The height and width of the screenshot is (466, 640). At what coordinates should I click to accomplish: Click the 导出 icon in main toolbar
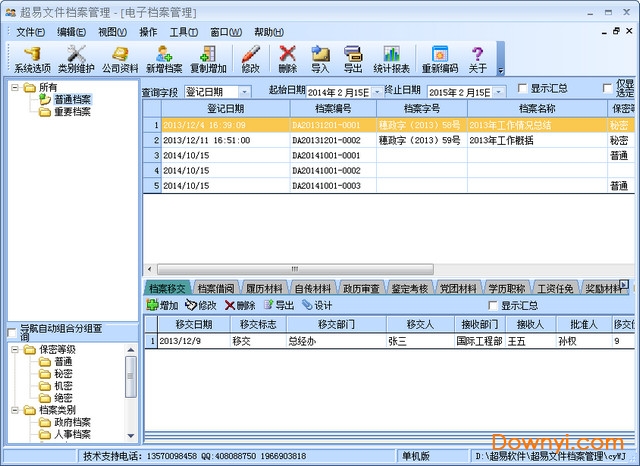coord(353,59)
